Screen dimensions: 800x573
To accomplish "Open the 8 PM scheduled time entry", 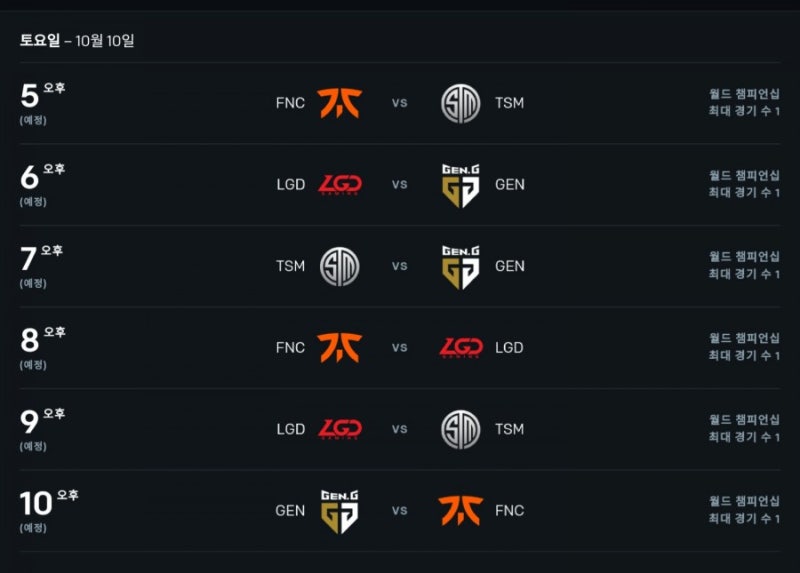I will (43, 348).
